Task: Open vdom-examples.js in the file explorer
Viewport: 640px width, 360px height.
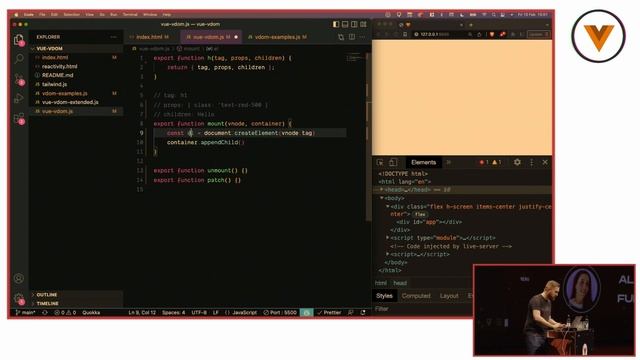Action: 64,93
